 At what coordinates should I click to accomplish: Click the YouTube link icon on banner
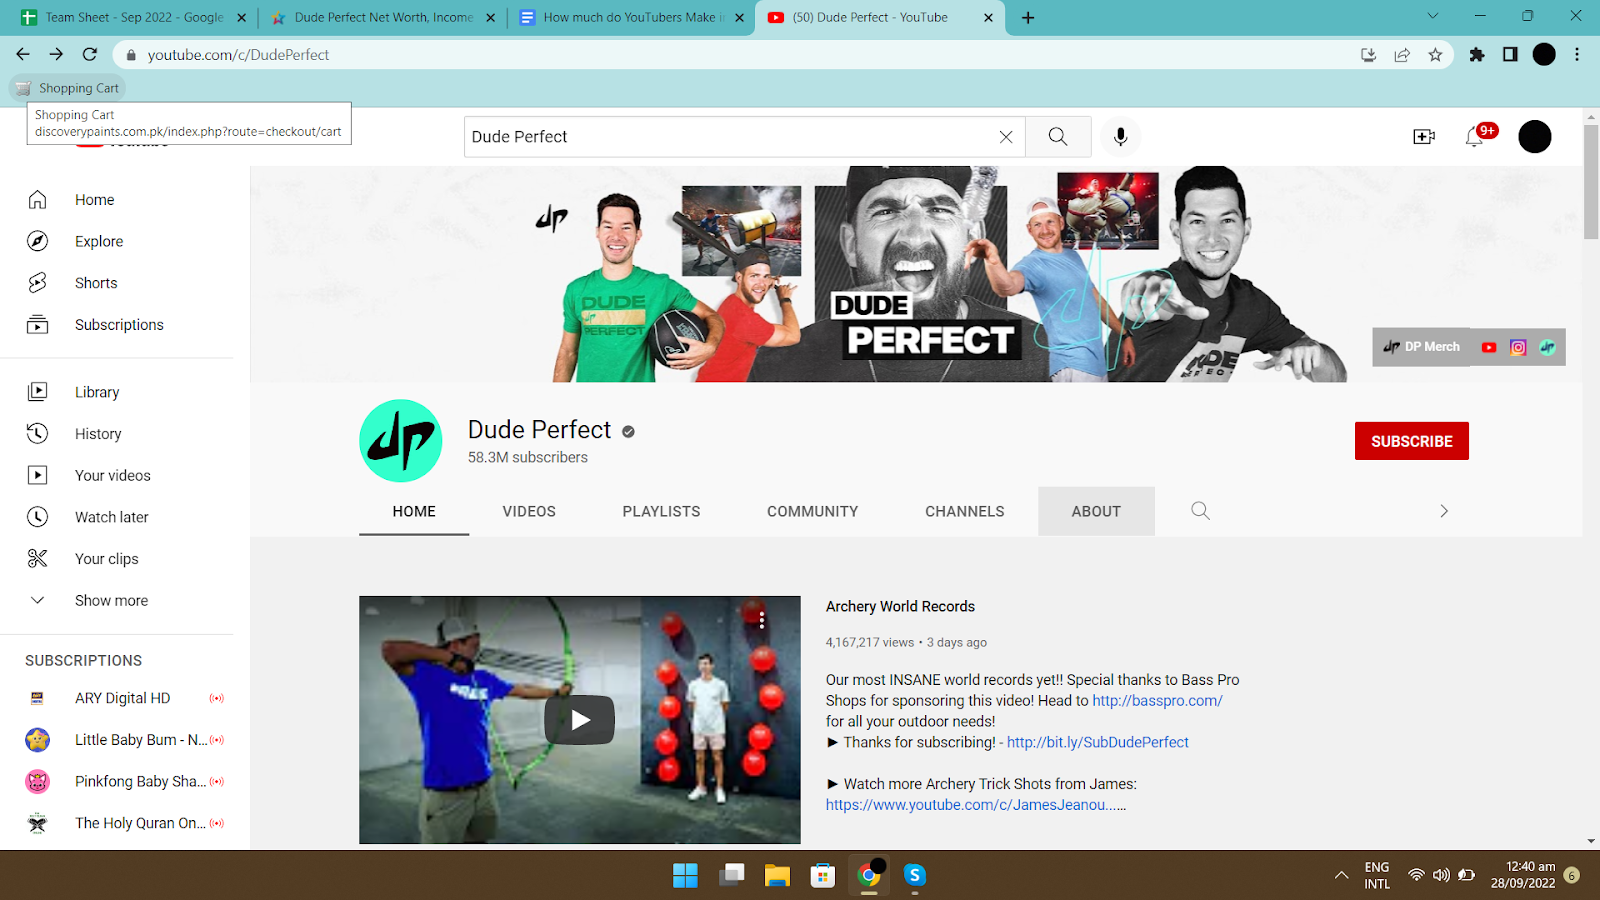click(x=1489, y=347)
